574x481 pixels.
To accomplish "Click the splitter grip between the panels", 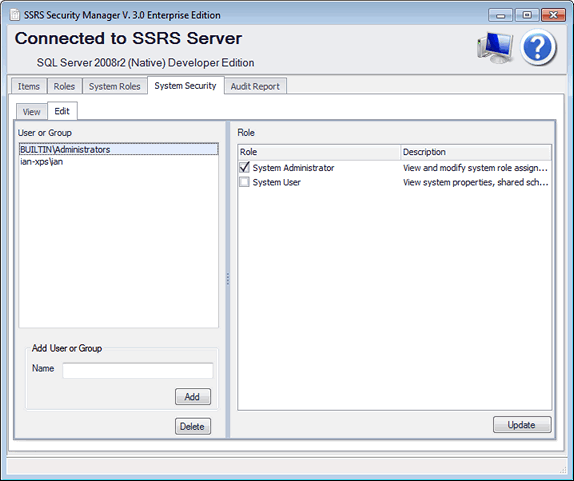I will tap(228, 279).
